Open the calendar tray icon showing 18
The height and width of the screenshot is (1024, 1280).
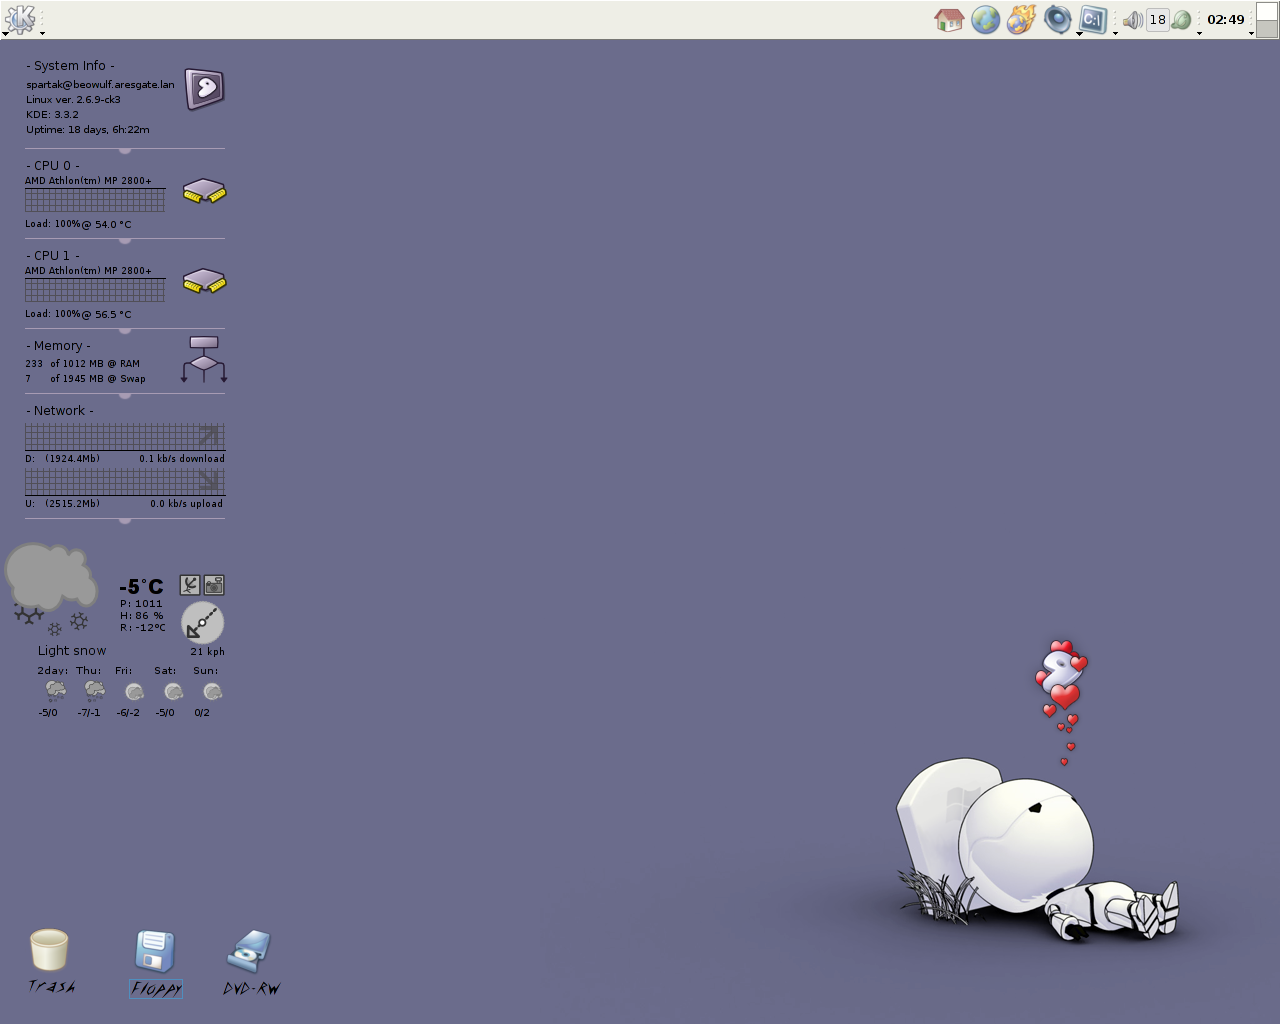click(1157, 19)
